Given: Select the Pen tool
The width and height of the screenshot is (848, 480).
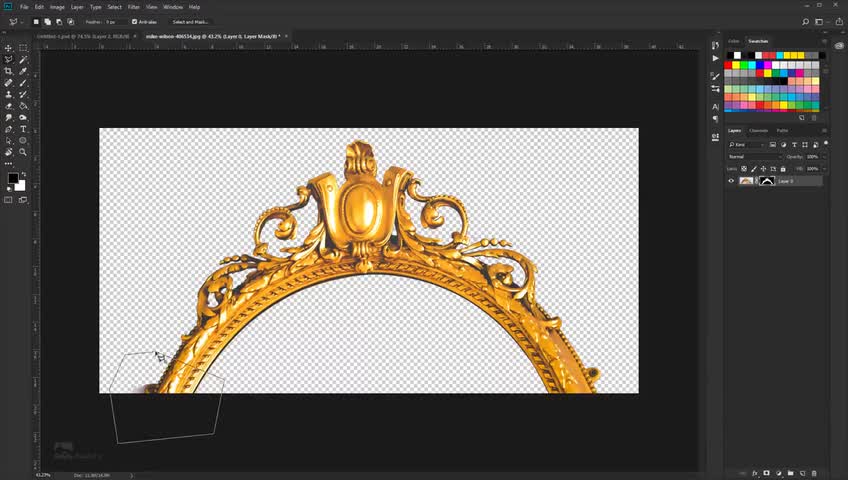Looking at the screenshot, I should [x=8, y=129].
